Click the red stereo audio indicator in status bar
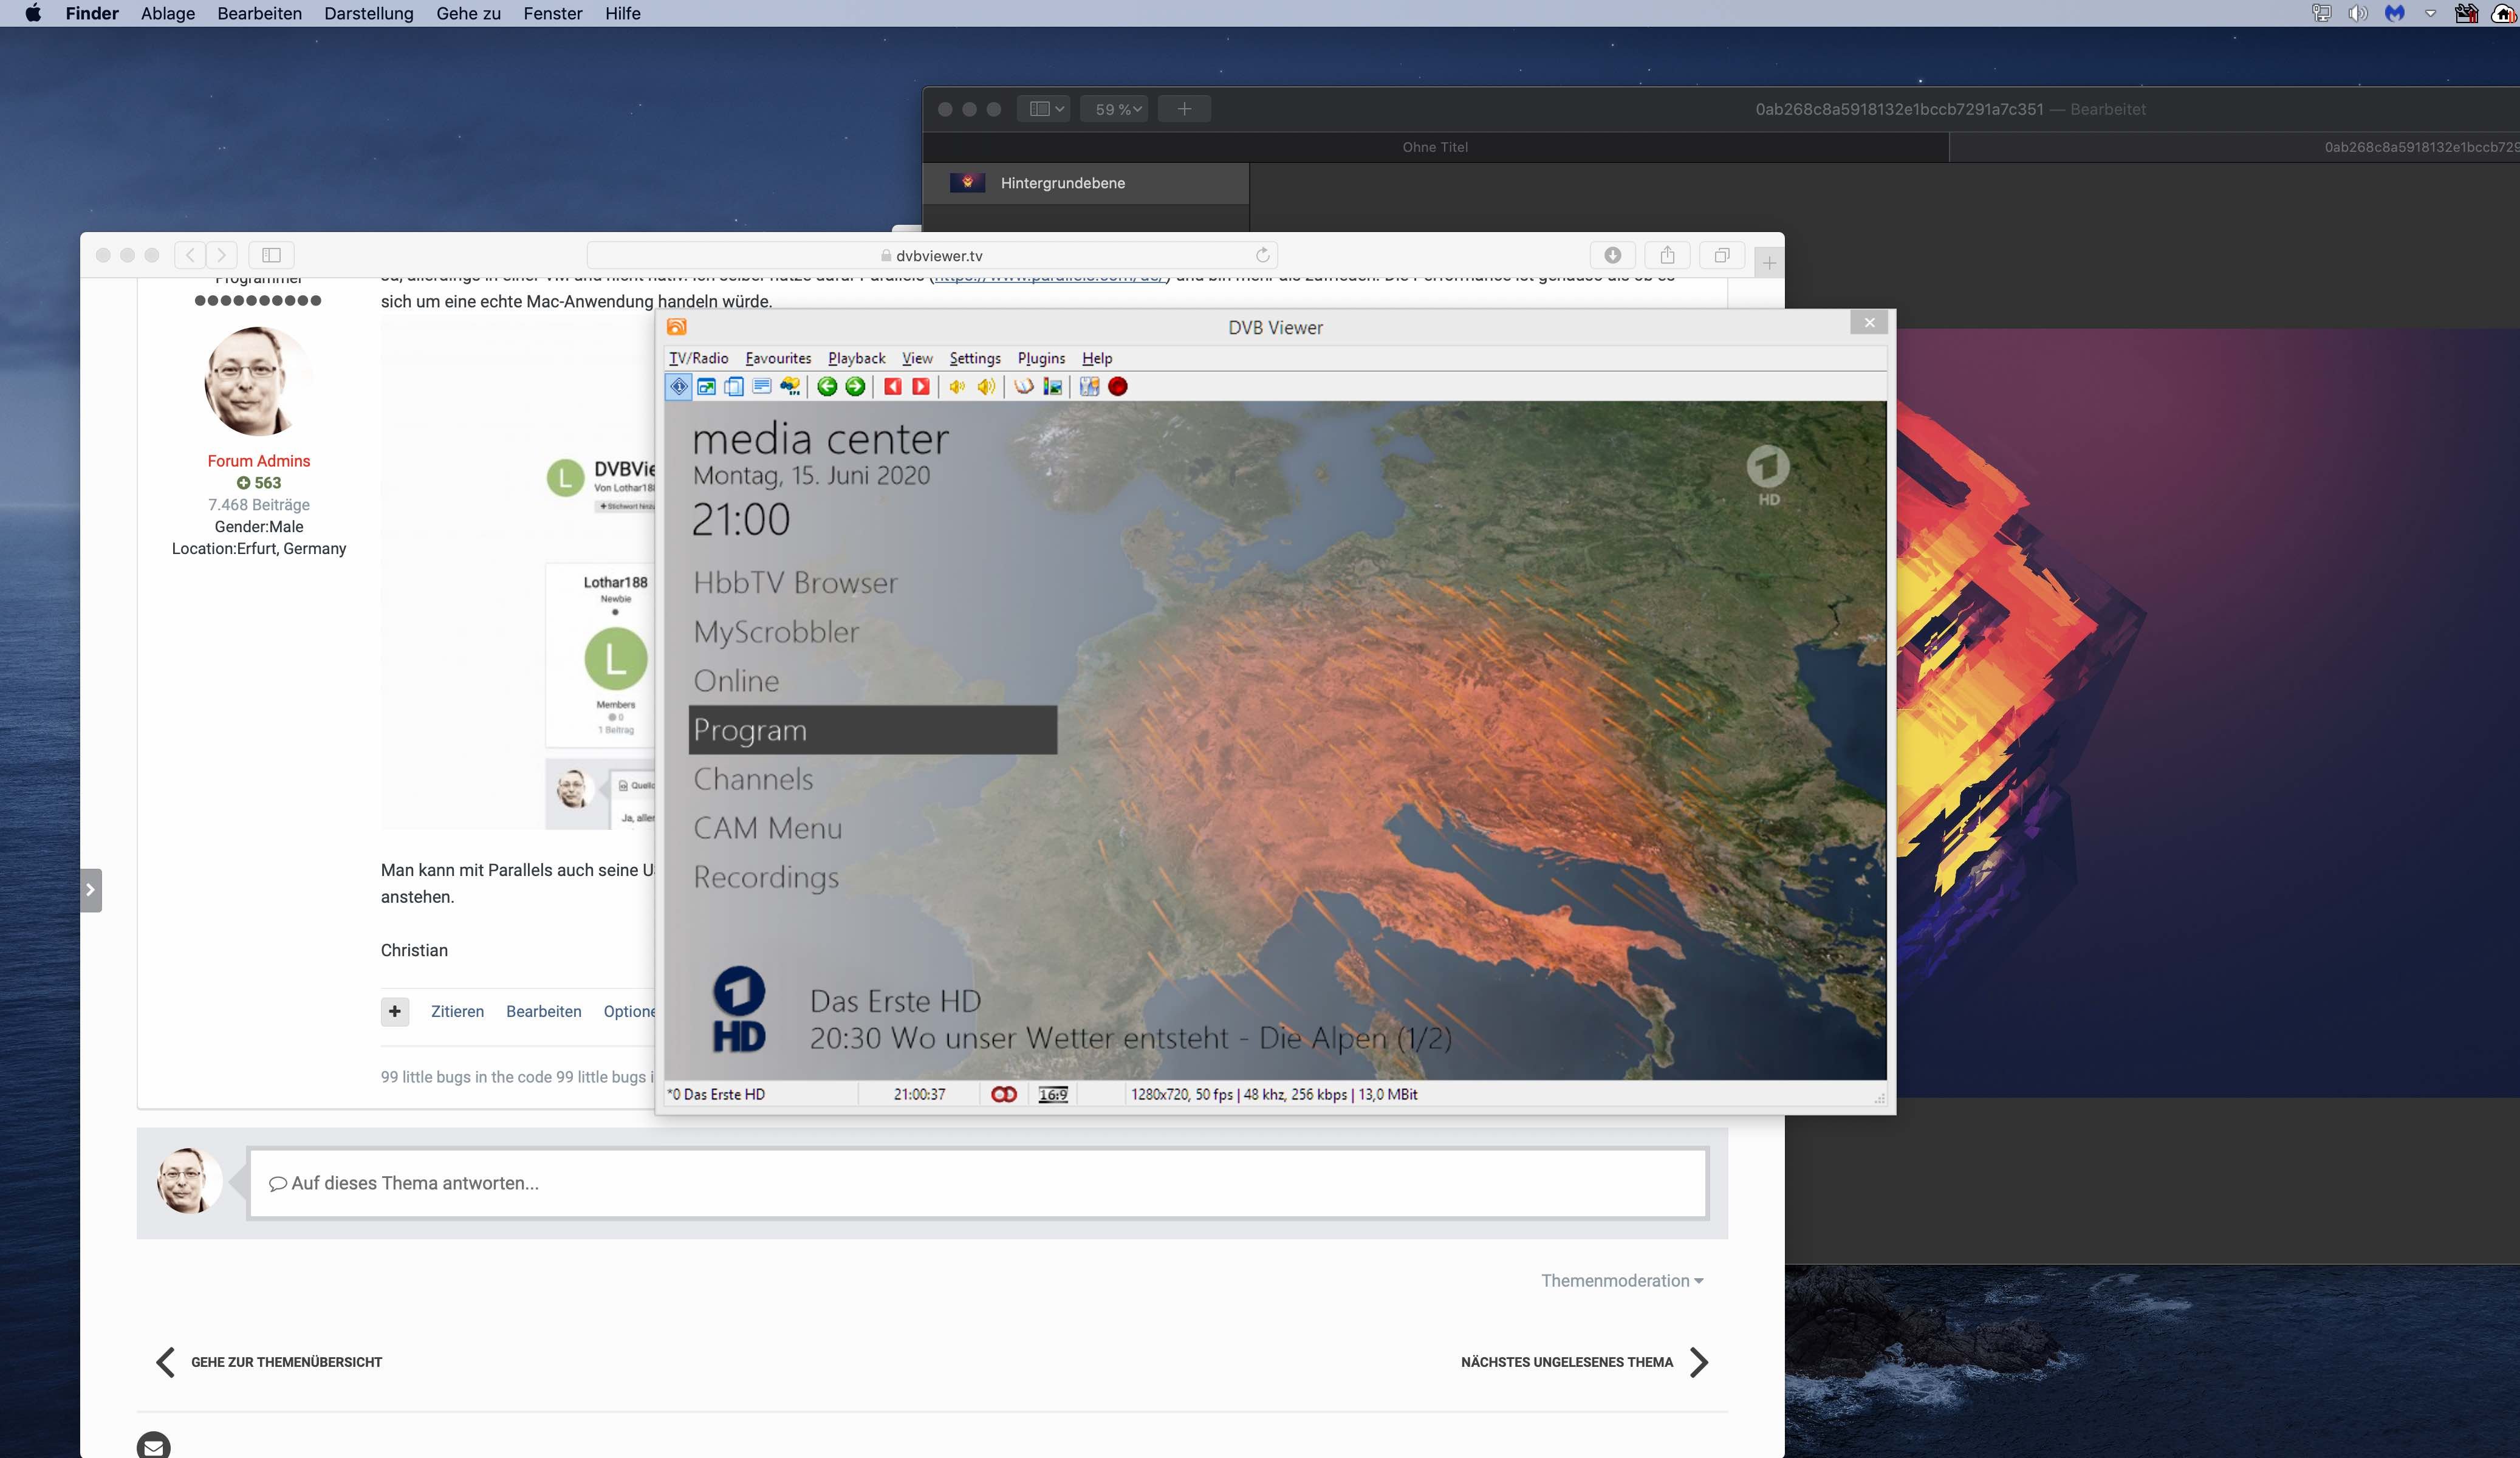This screenshot has height=1458, width=2520. pyautogui.click(x=1004, y=1095)
